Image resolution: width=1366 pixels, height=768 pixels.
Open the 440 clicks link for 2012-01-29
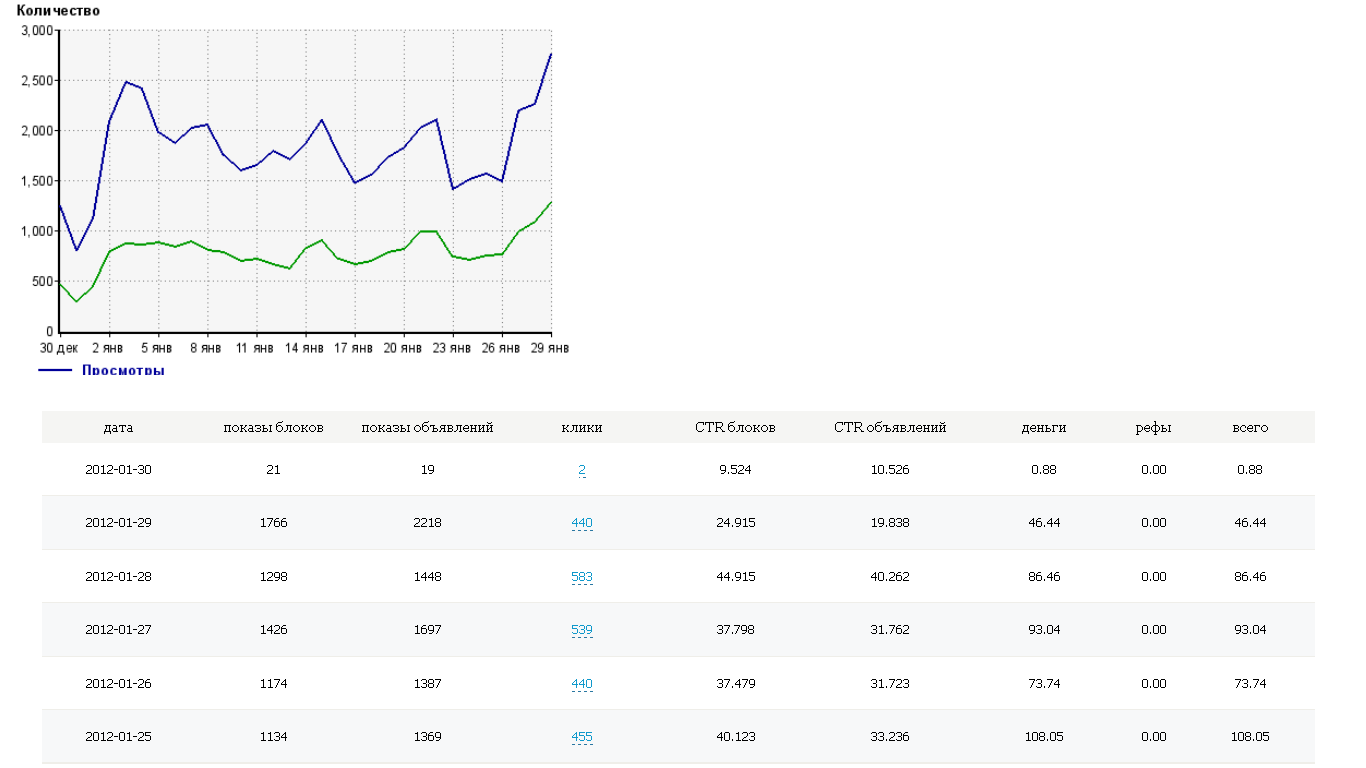[581, 523]
